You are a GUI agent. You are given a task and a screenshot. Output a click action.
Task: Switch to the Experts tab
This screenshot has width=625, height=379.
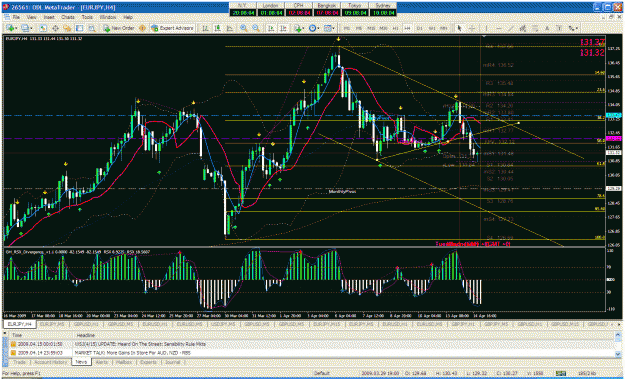click(148, 362)
